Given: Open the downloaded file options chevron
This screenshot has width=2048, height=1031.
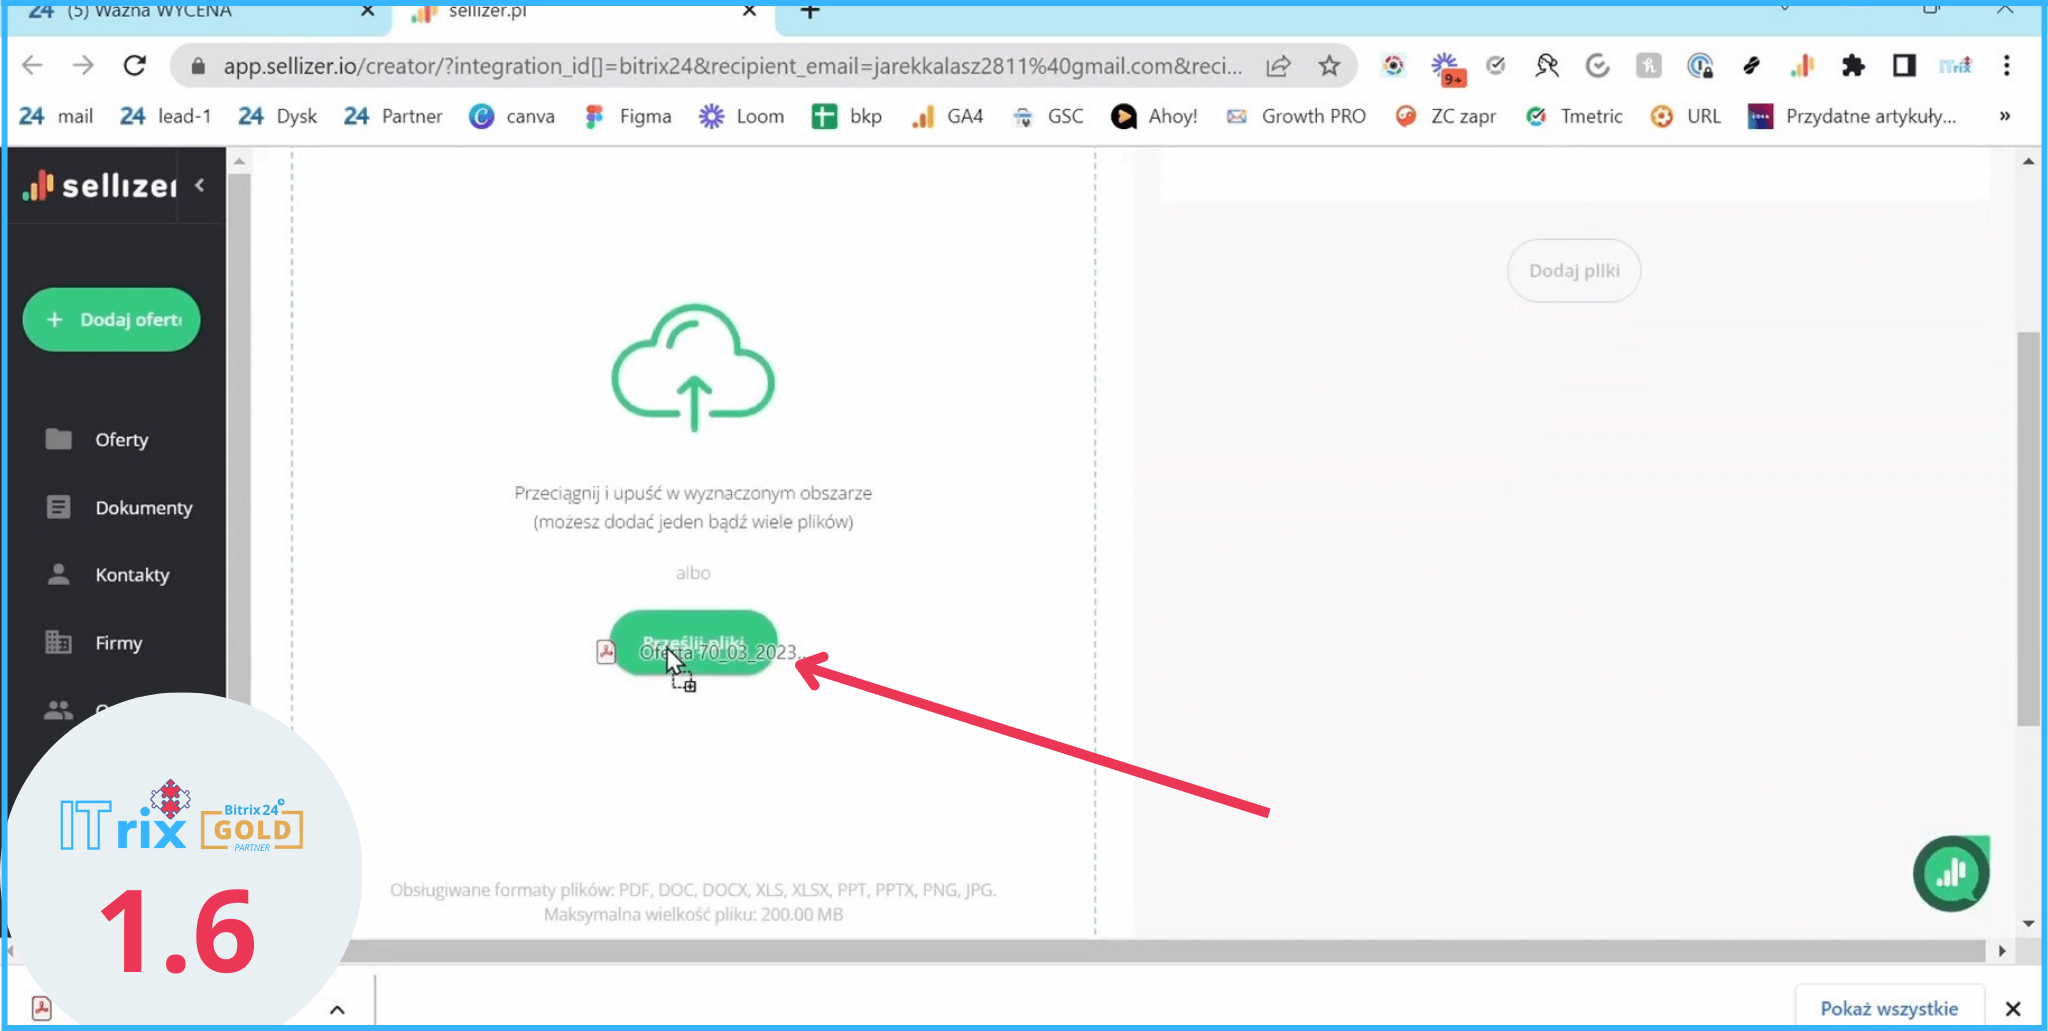Looking at the screenshot, I should [x=337, y=1009].
